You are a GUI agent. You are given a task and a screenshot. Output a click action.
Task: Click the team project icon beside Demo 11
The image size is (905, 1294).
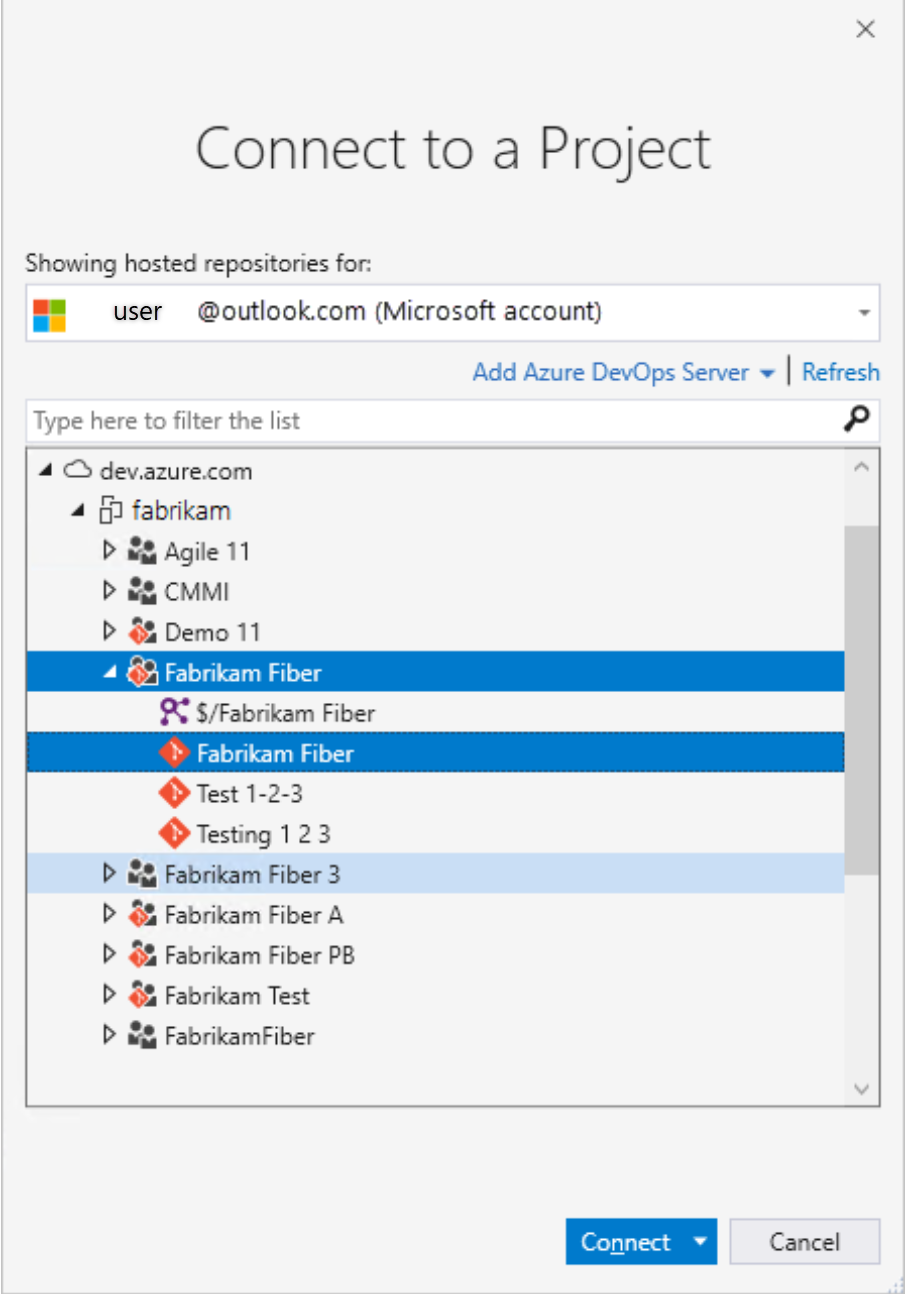pyautogui.click(x=142, y=631)
